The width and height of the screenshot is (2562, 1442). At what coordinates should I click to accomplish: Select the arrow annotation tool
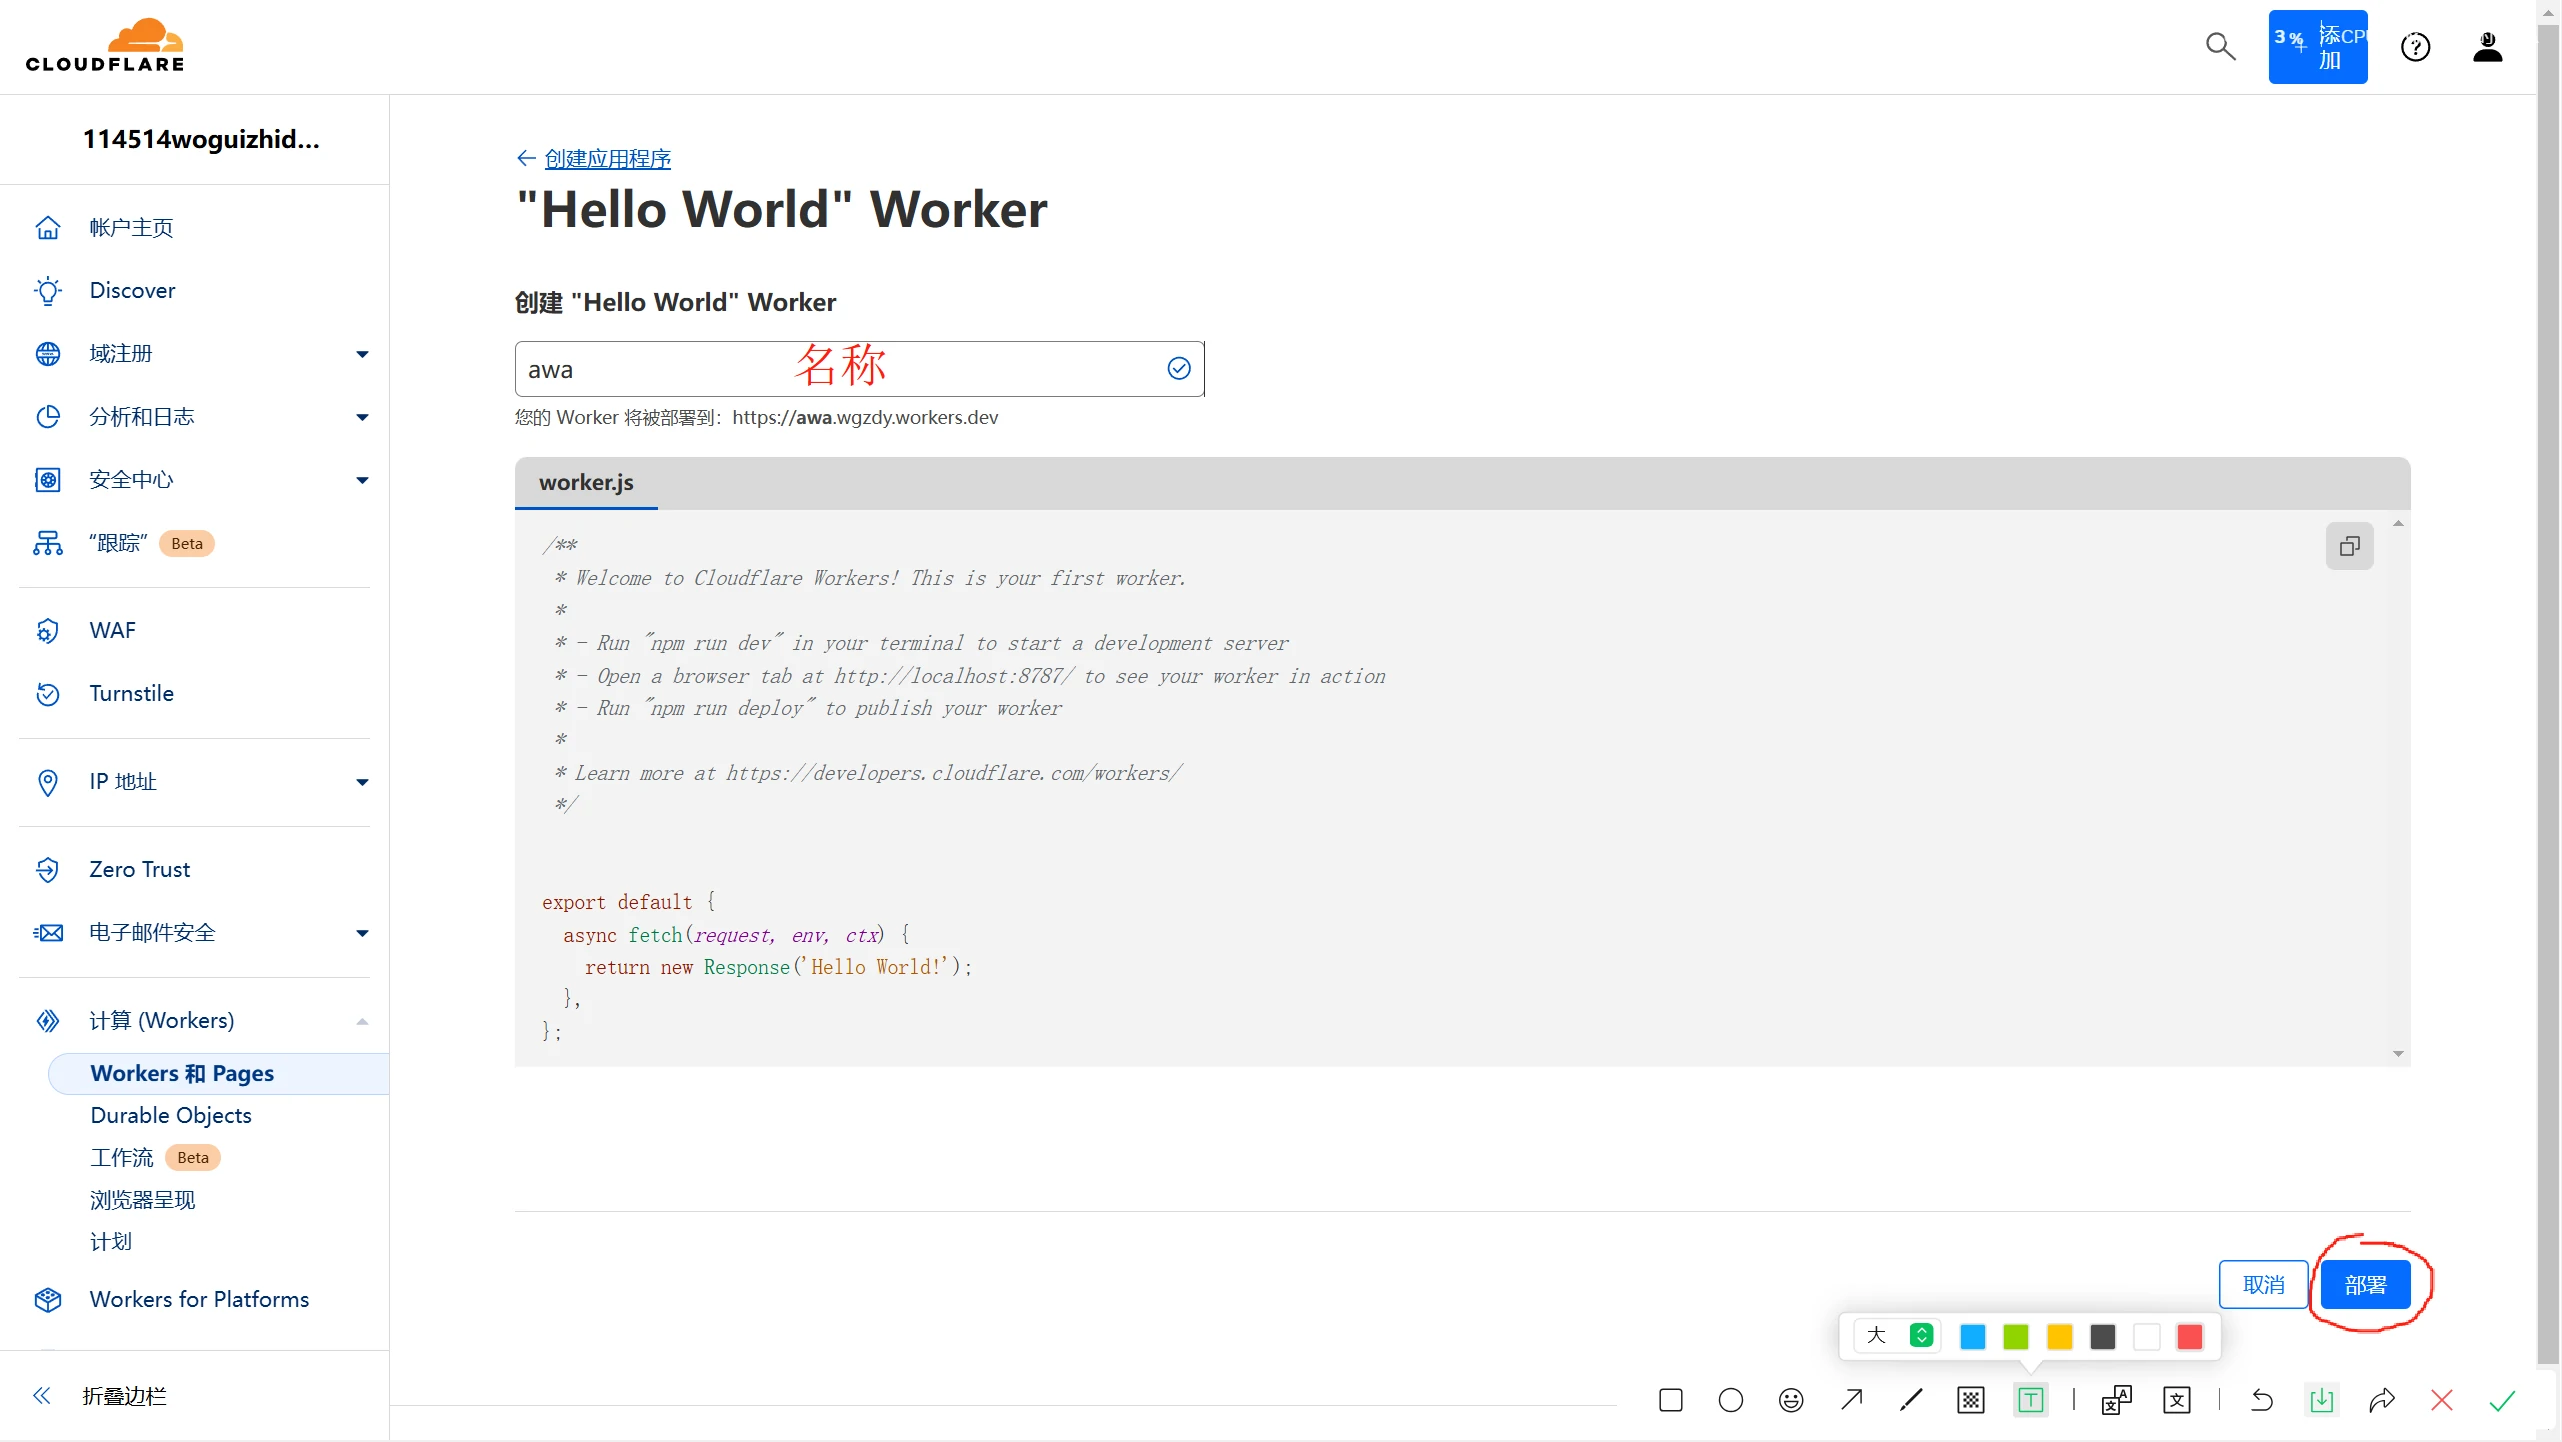[x=1851, y=1400]
